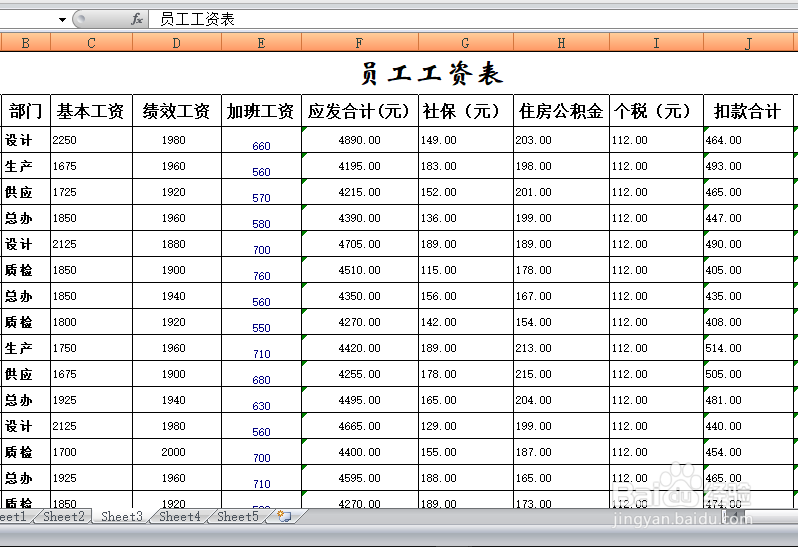
Task: Select column C header
Action: coord(92,43)
